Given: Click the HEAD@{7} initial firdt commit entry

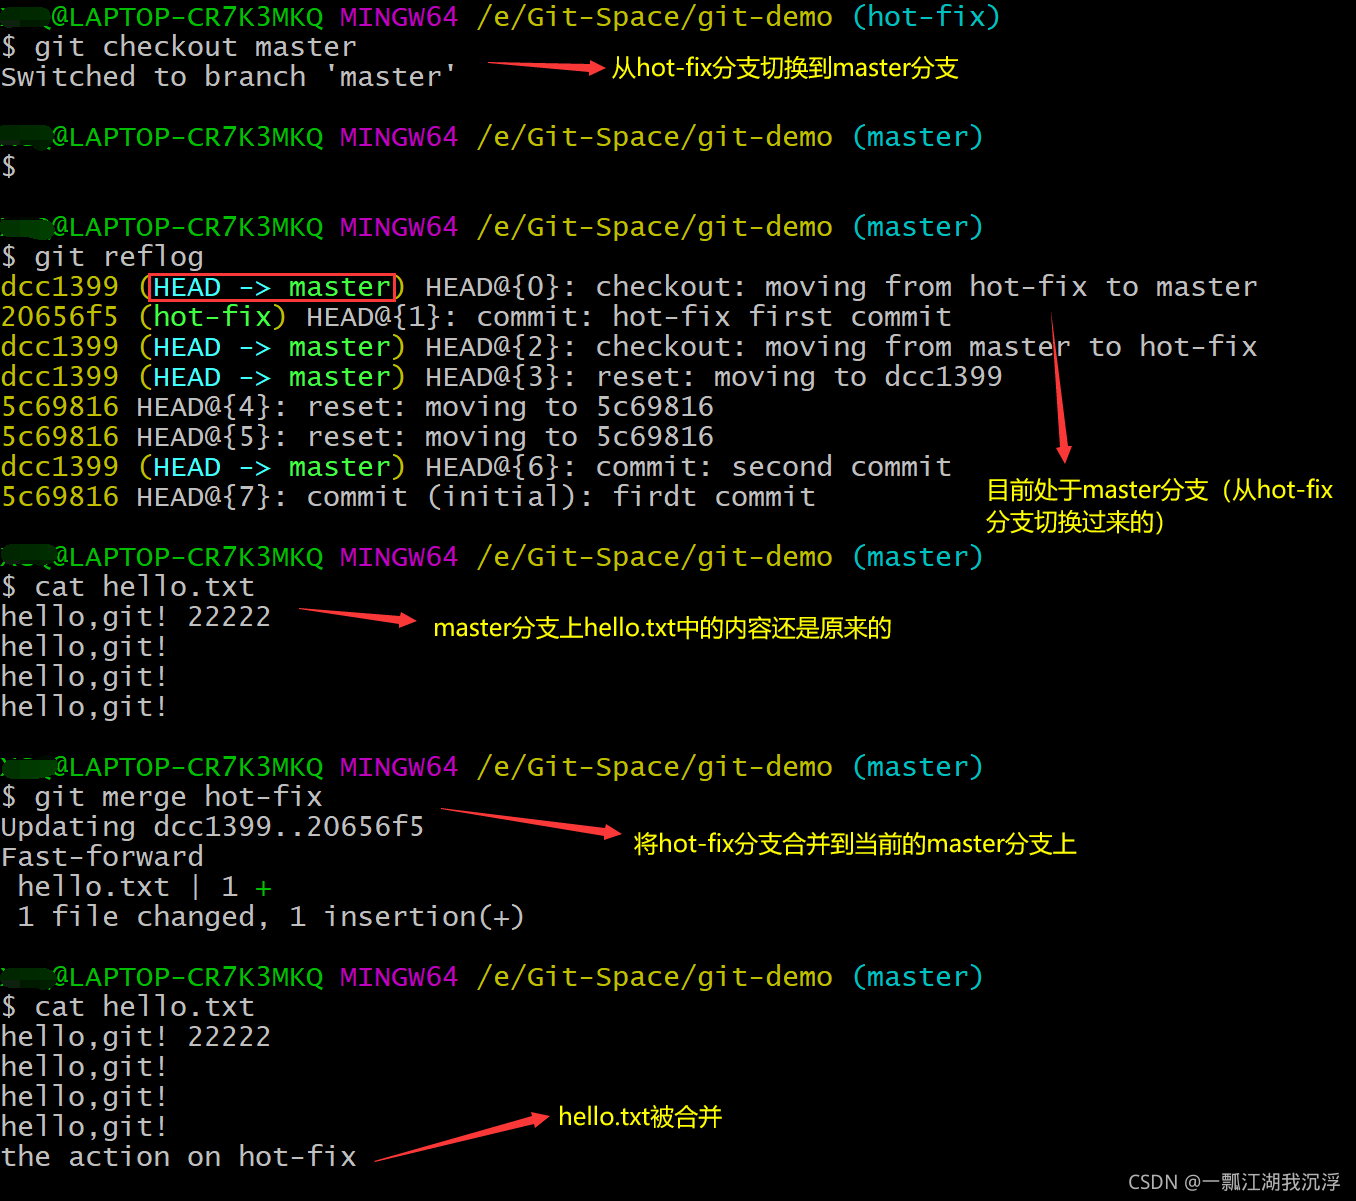Looking at the screenshot, I should point(409,497).
